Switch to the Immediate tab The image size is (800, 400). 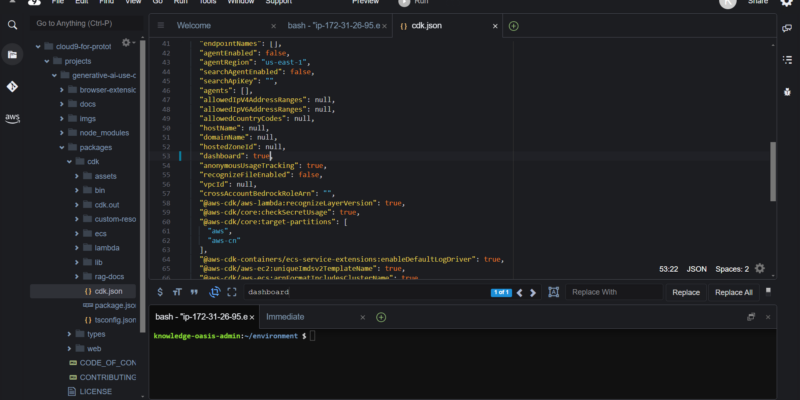tap(285, 317)
